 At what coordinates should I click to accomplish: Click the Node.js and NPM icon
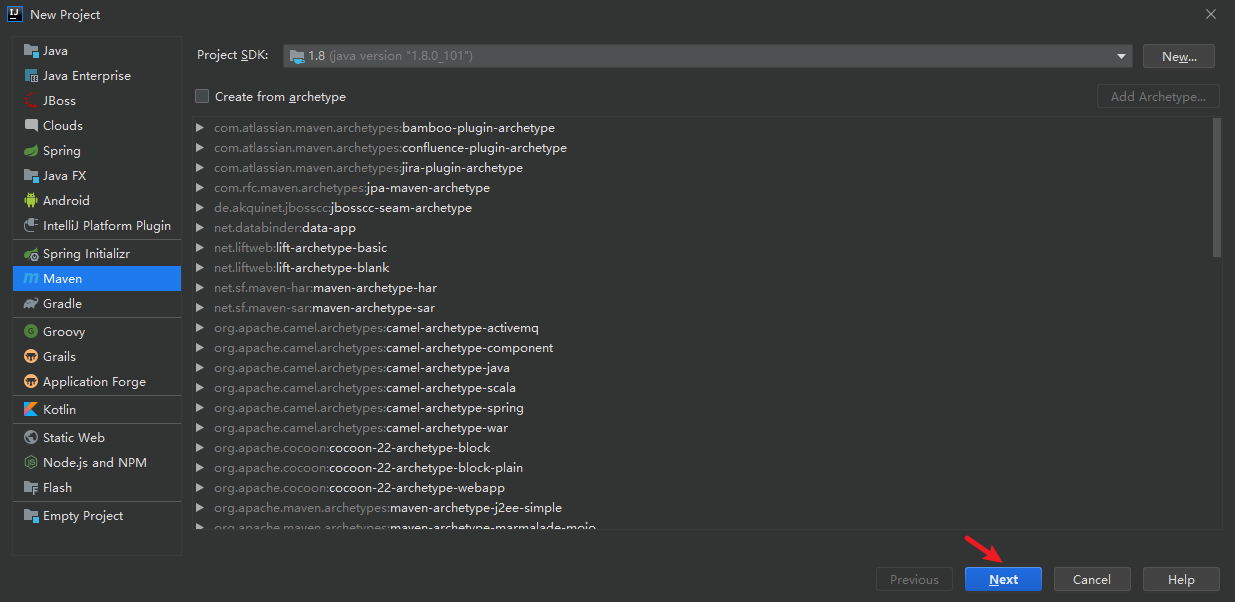tap(31, 463)
